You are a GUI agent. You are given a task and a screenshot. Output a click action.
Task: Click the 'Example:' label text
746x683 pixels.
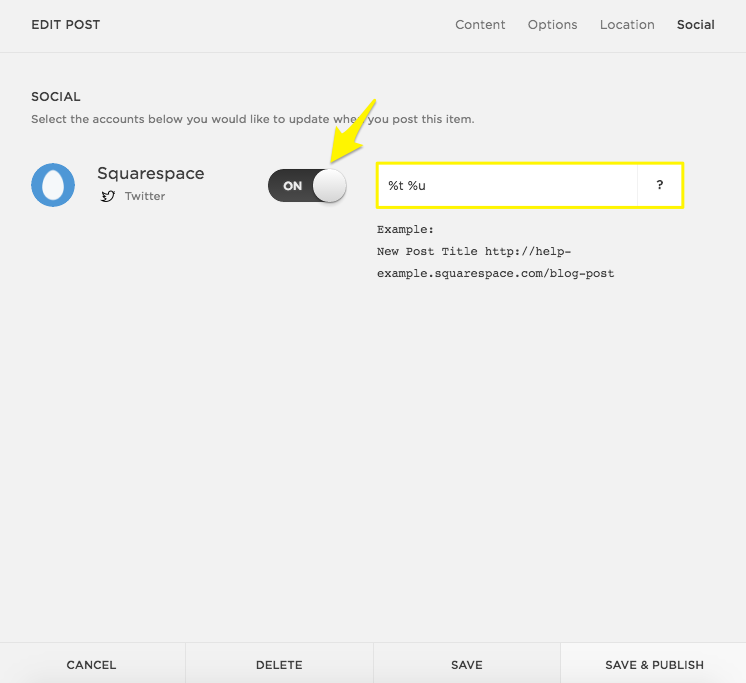[x=405, y=229]
